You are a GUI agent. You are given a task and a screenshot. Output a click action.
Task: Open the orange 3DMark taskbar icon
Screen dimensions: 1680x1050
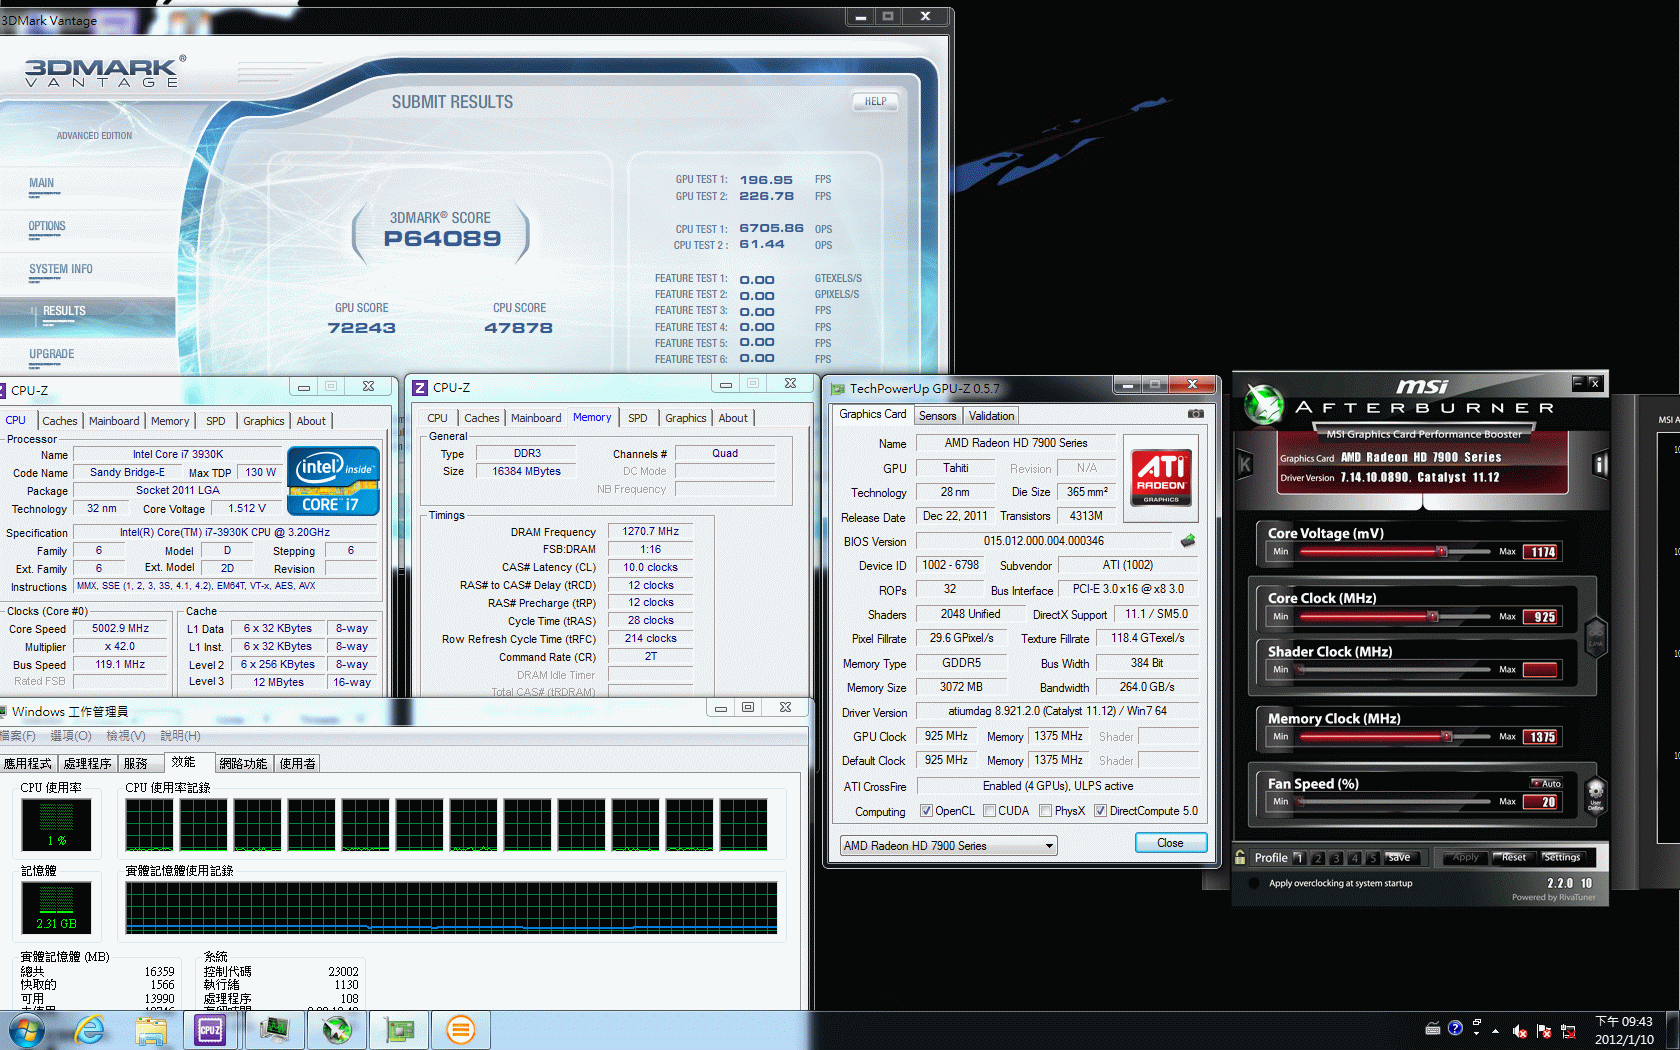point(460,1030)
